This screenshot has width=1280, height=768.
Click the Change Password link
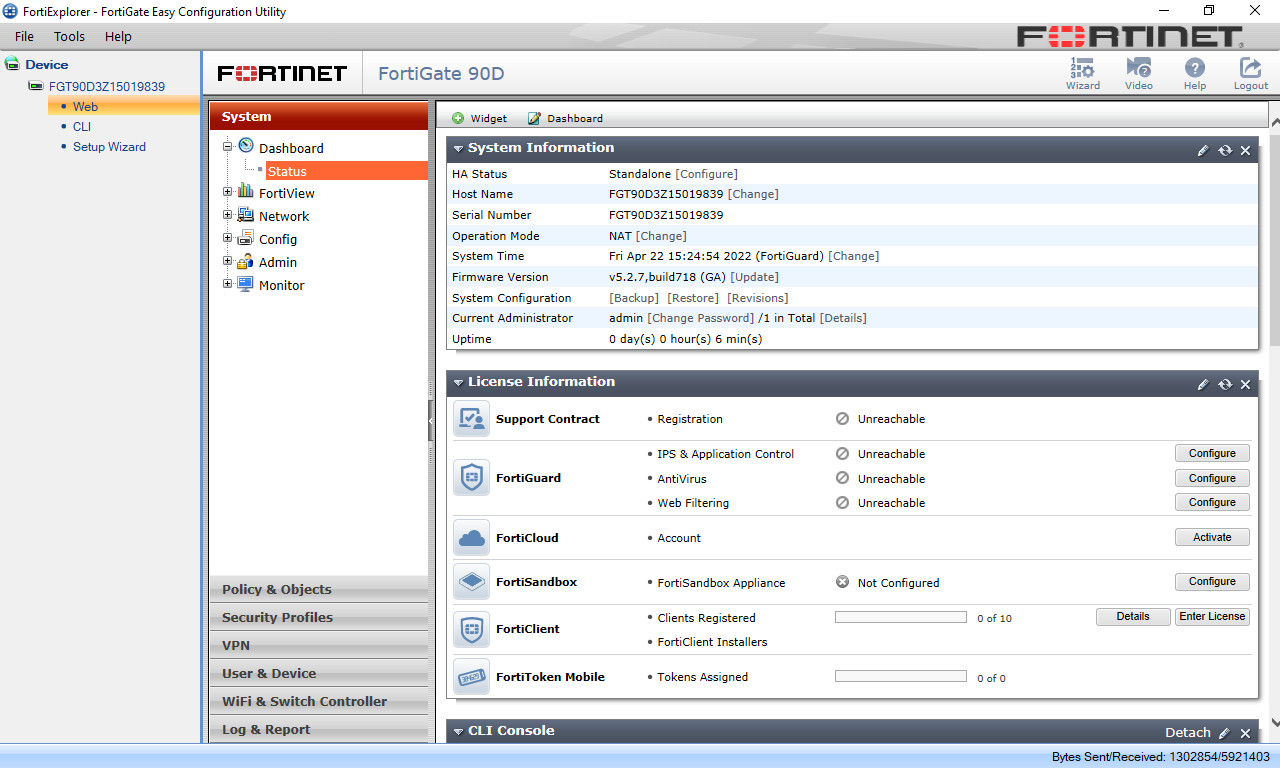point(700,318)
